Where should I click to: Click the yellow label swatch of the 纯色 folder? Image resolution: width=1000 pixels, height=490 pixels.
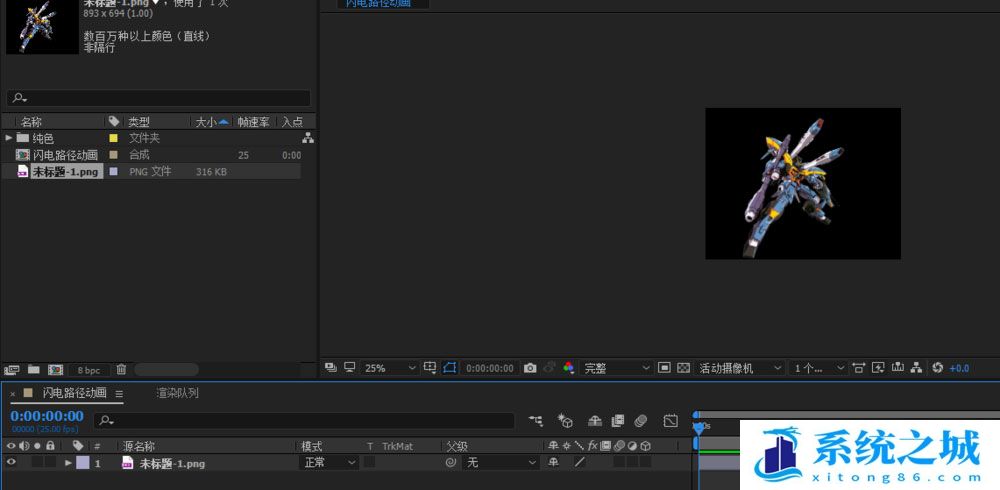coord(114,138)
